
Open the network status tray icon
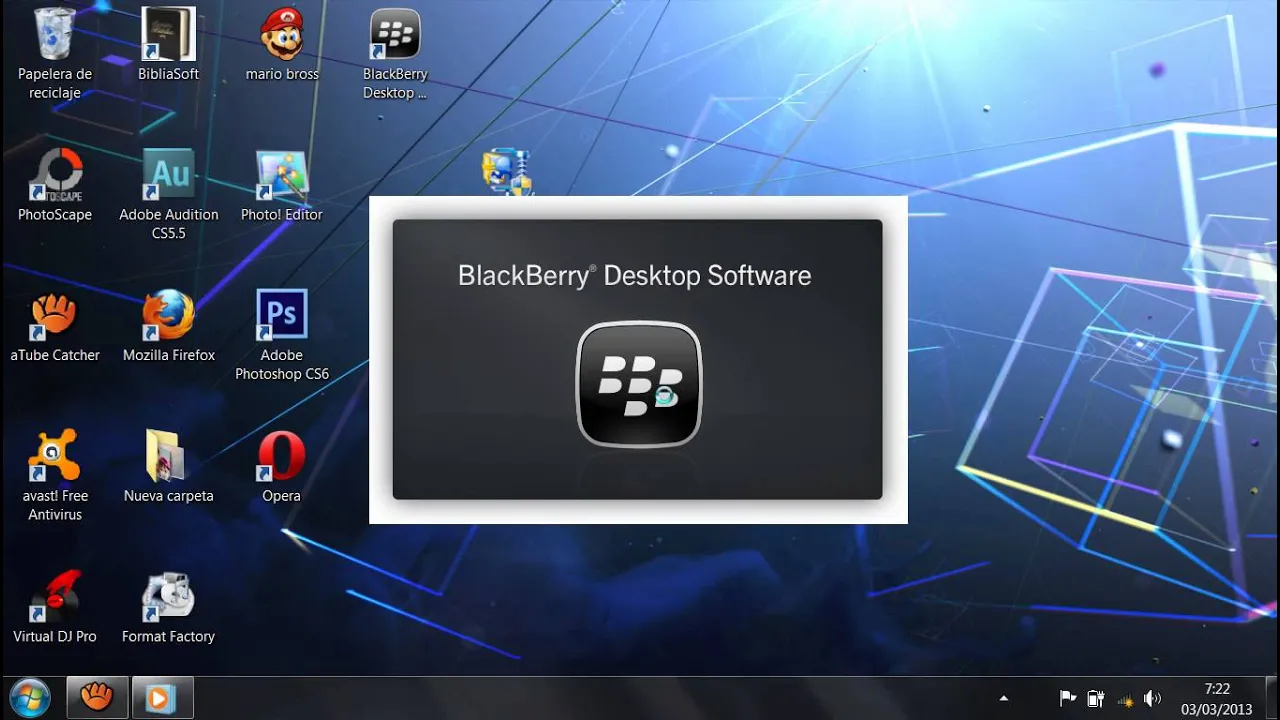(1124, 699)
